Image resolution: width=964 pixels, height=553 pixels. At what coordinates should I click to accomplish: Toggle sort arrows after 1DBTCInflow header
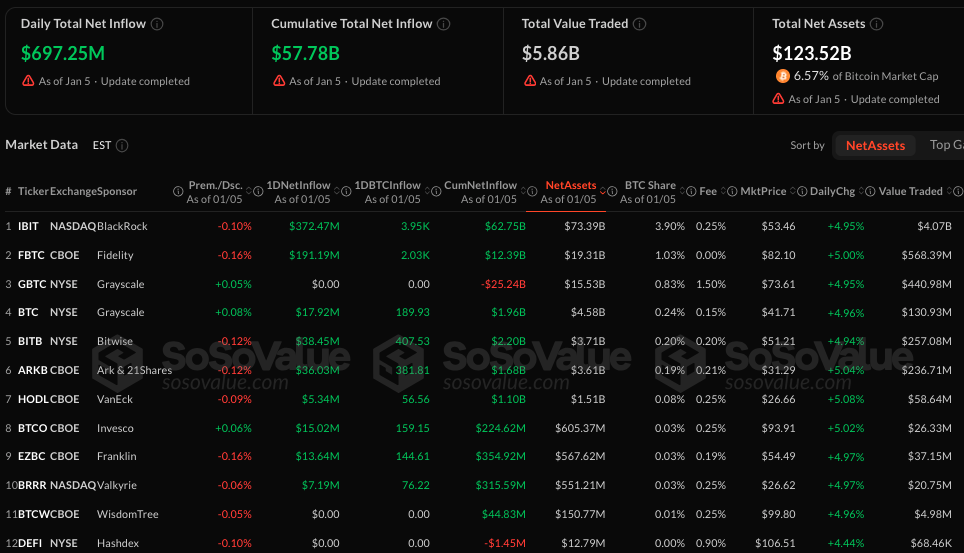click(427, 191)
